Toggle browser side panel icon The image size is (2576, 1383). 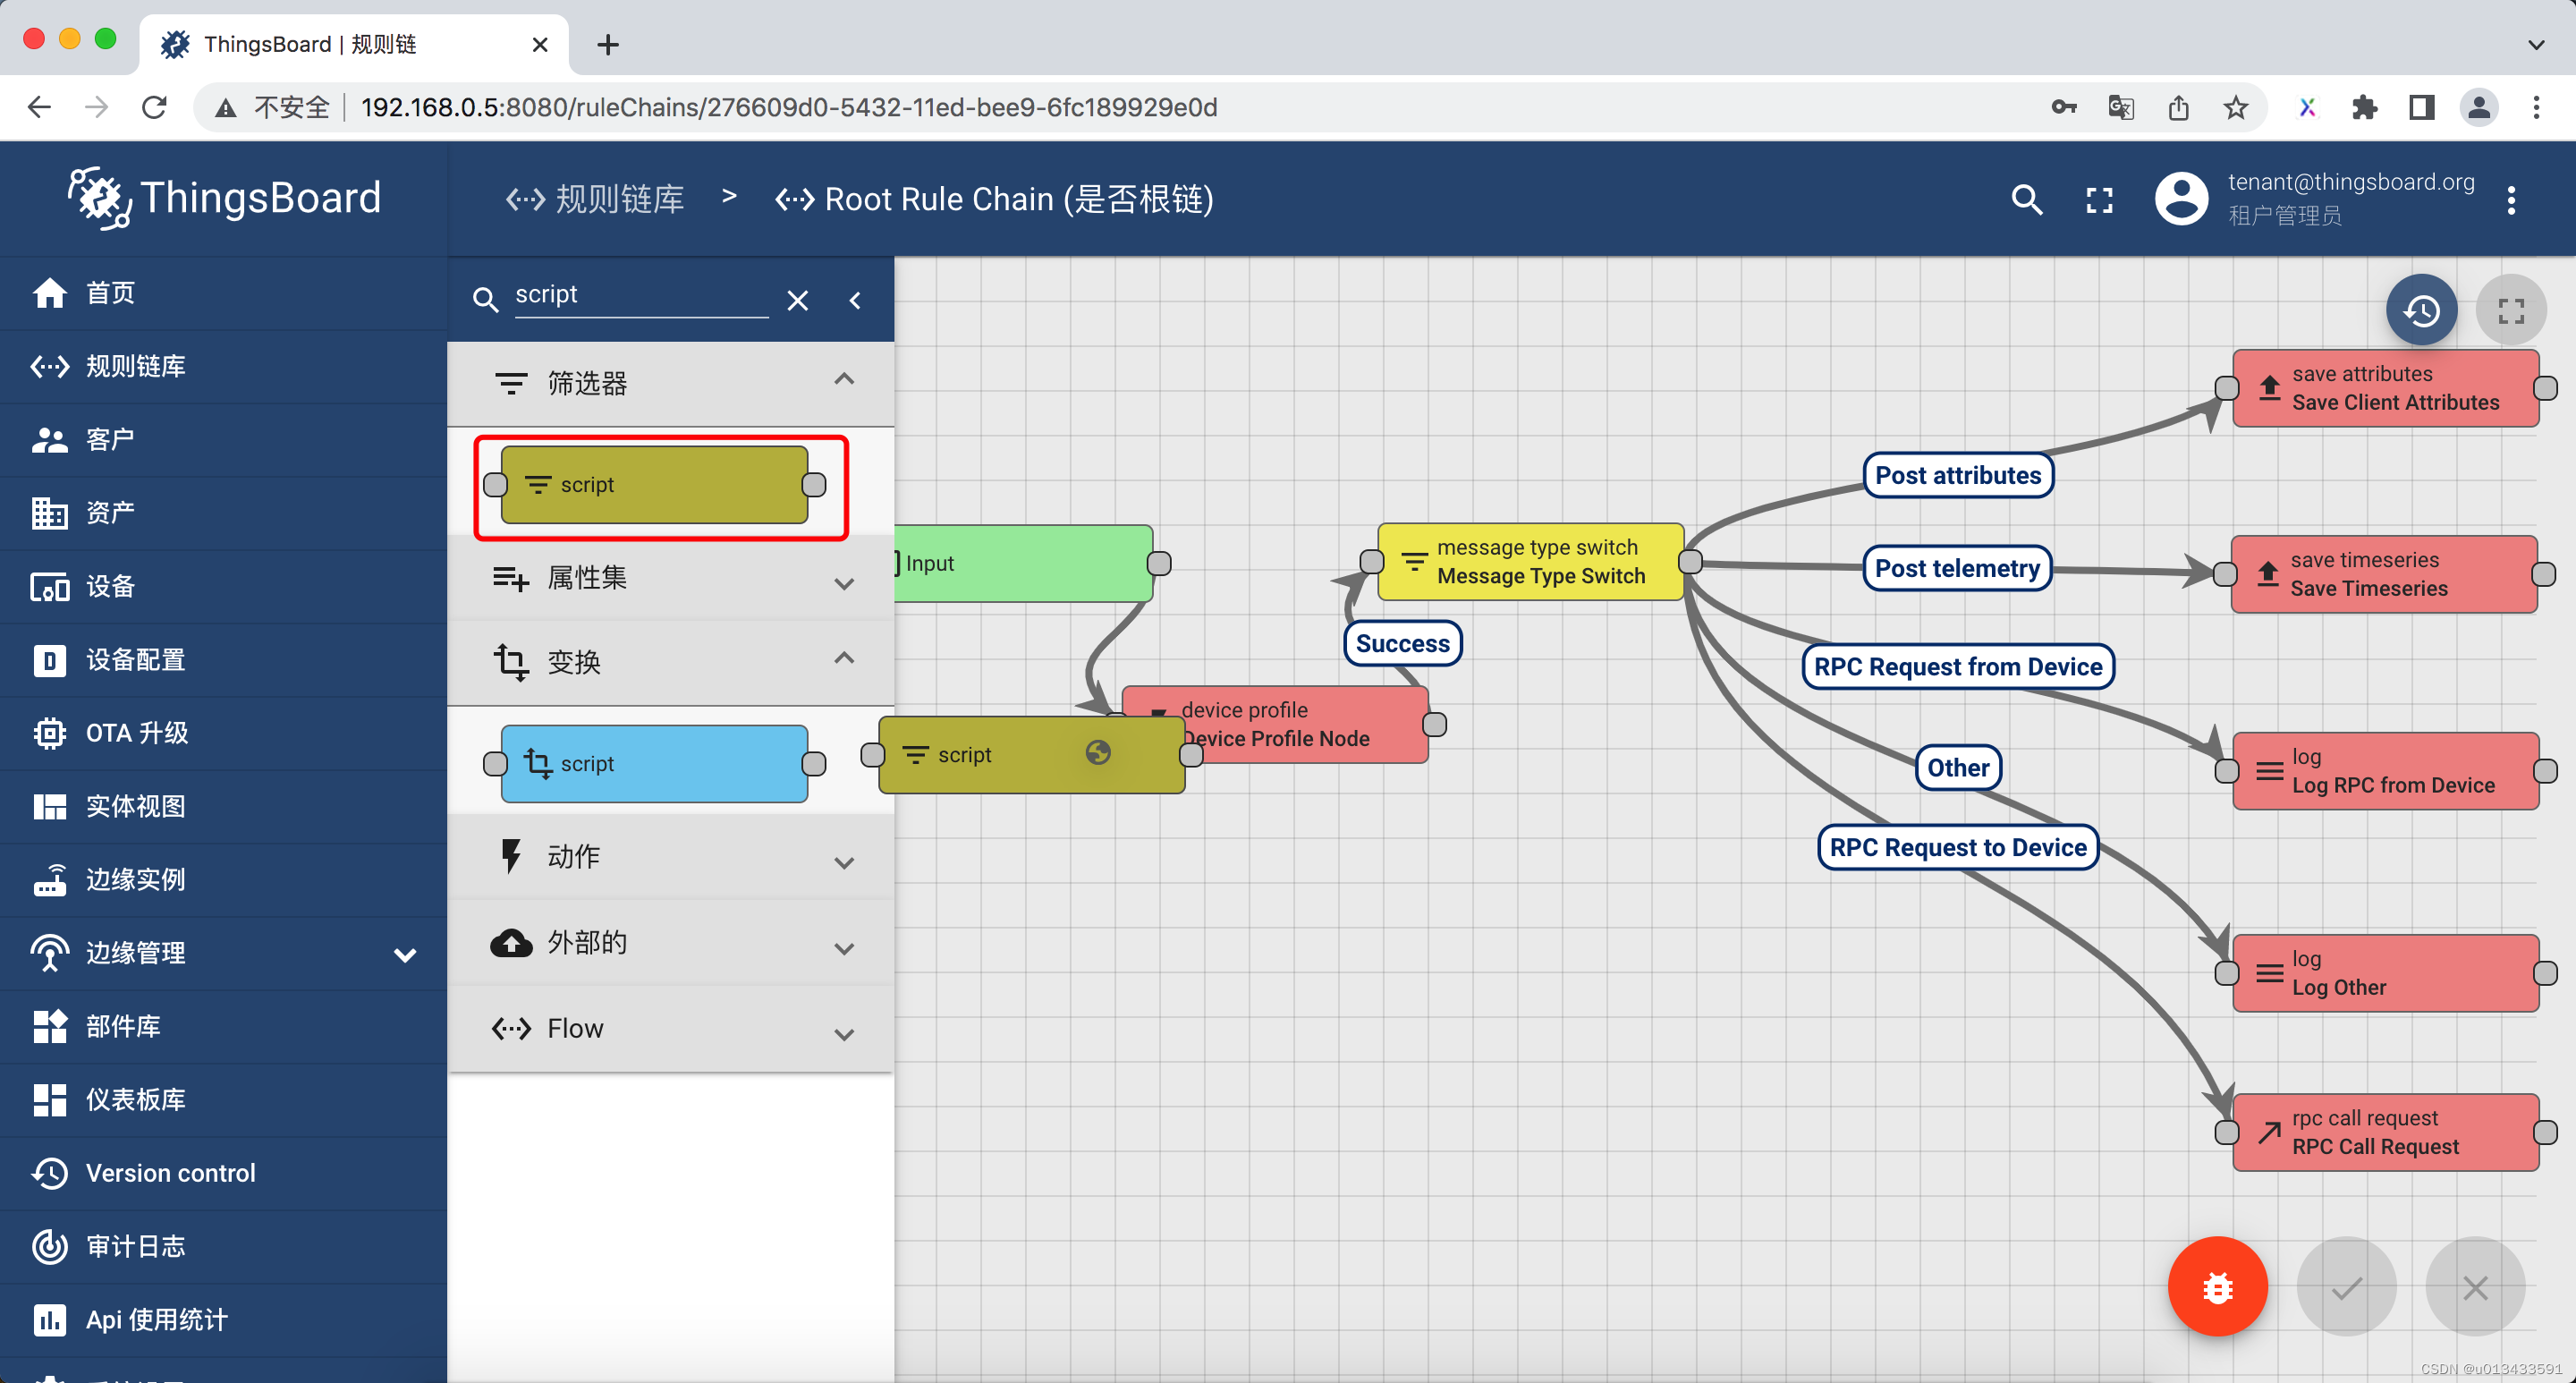(2421, 107)
